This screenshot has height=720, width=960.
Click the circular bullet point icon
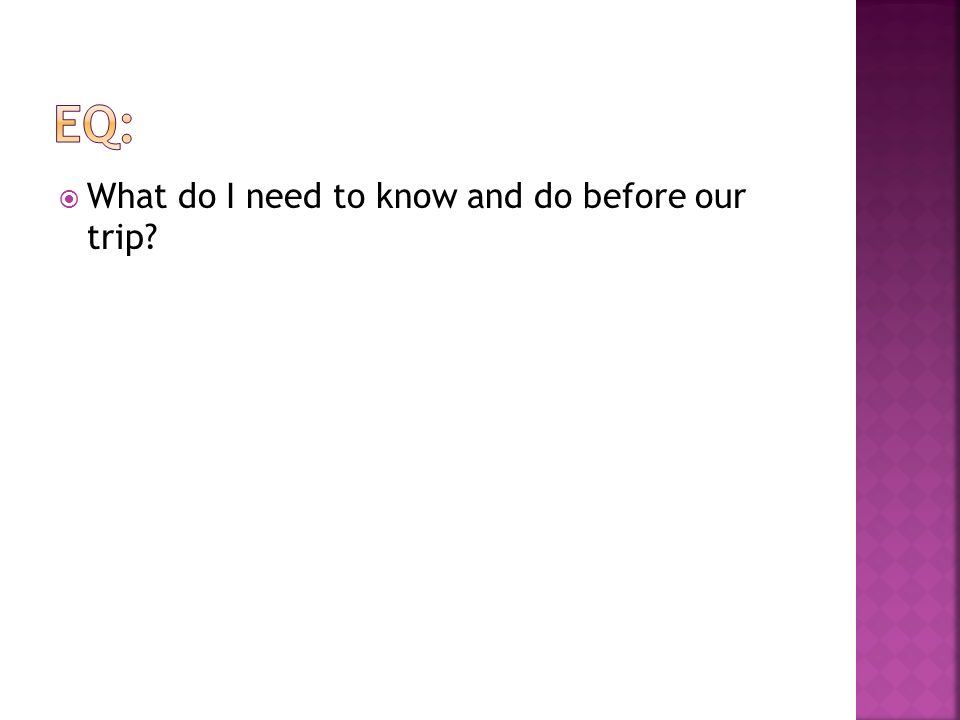[70, 199]
